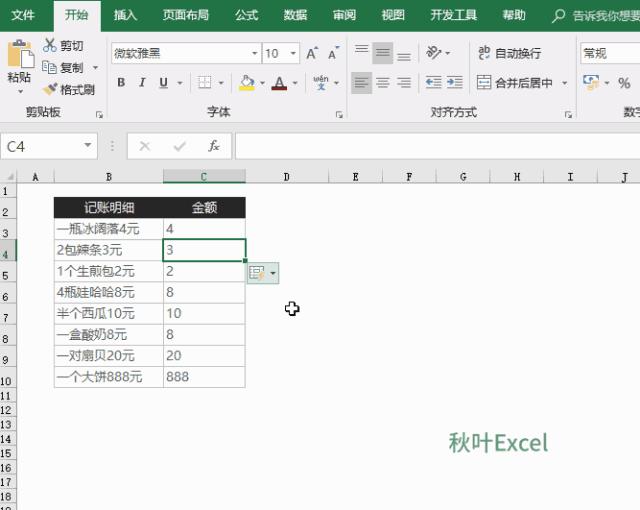This screenshot has width=640, height=510.
Task: Switch to the Formulas (公式) tab
Action: click(x=246, y=16)
